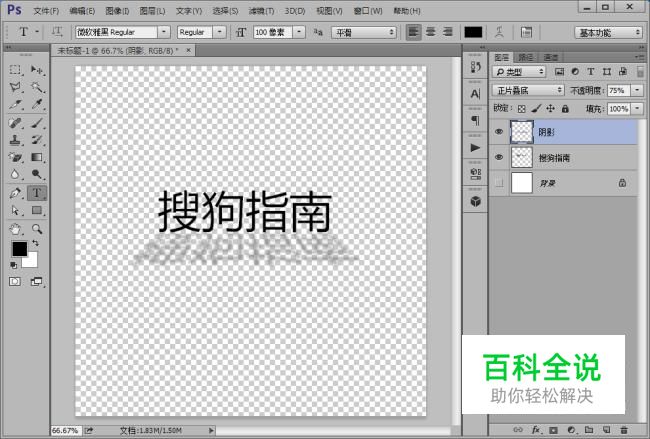Viewport: 650px width, 439px height.
Task: Open the 3D panel cube icon
Action: pos(475,202)
